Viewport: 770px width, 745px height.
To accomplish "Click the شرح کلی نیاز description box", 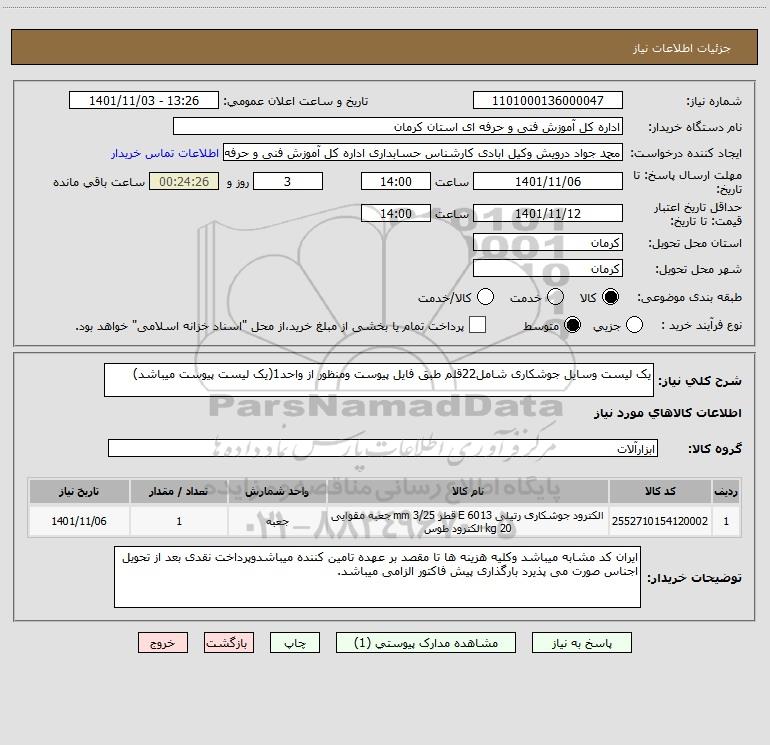I will tap(379, 380).
